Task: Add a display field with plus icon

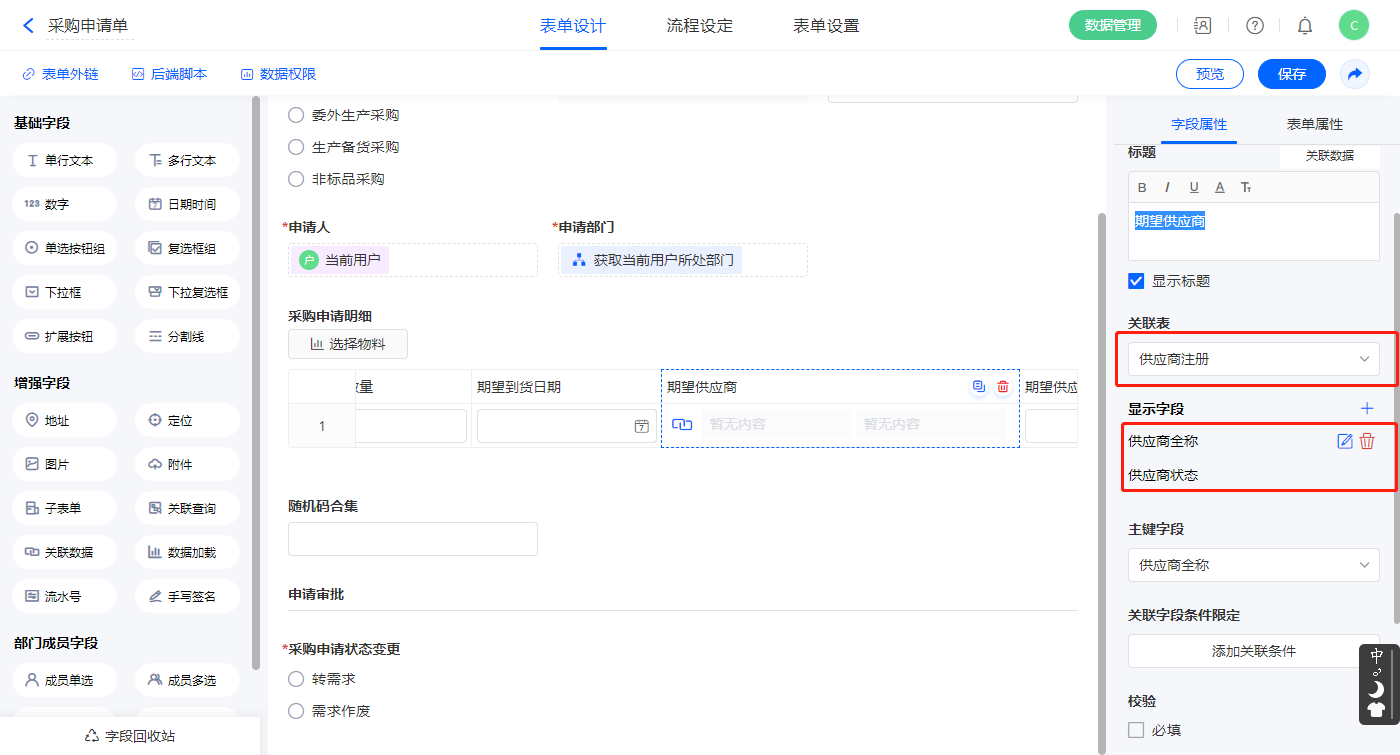Action: click(1367, 408)
